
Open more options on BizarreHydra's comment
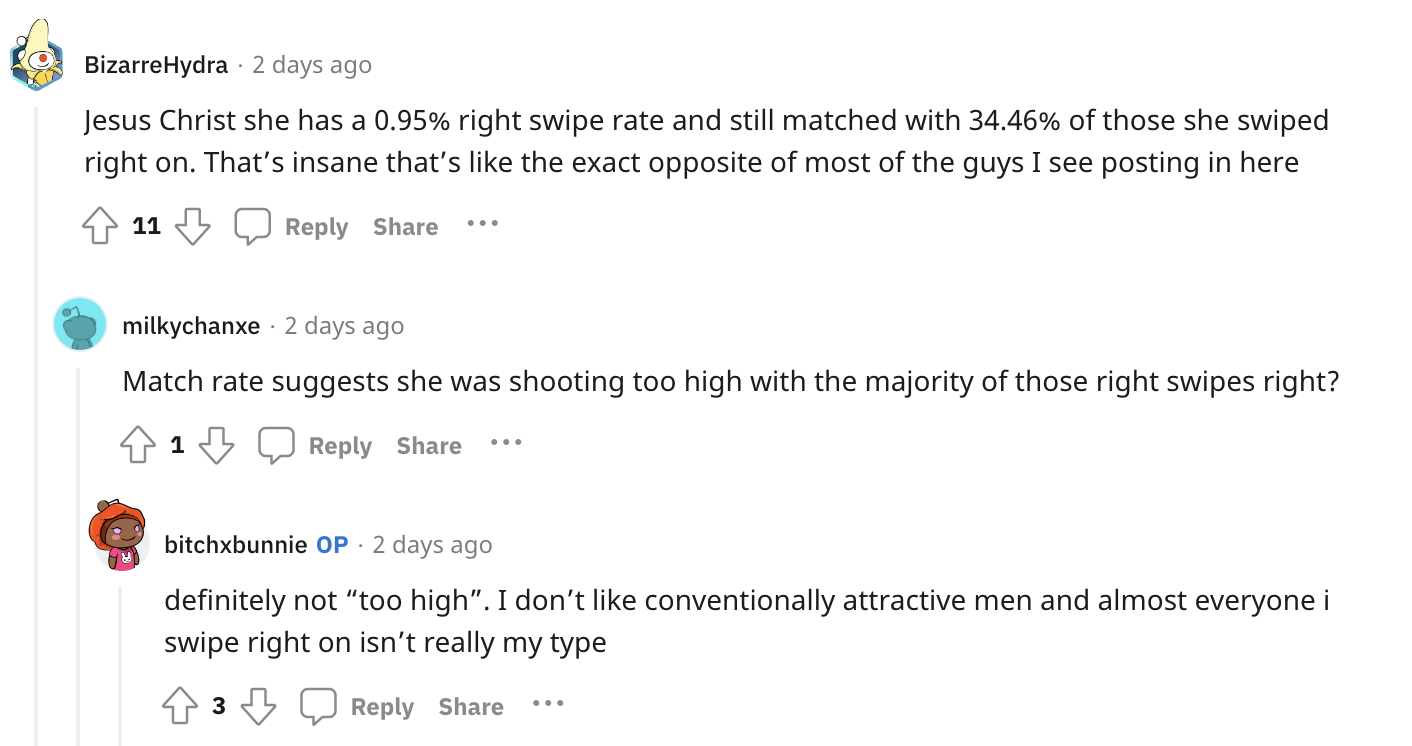coord(482,224)
